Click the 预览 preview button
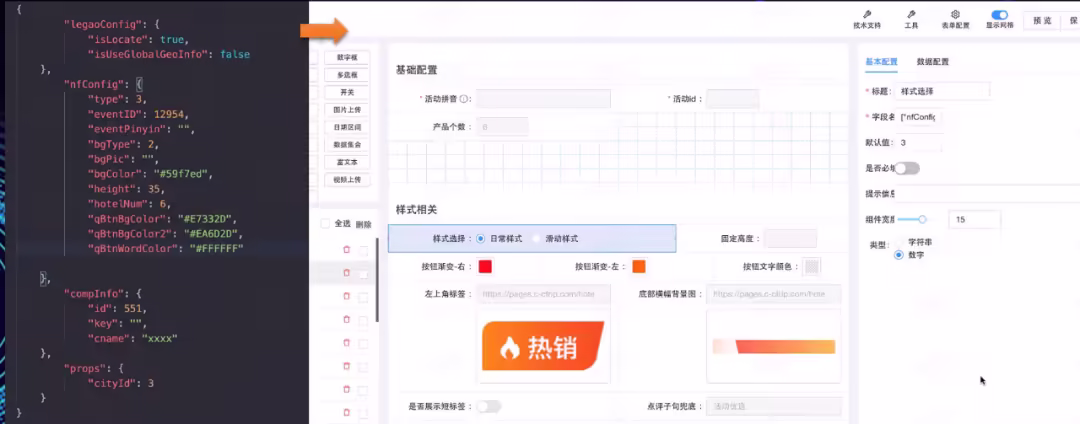 point(1042,21)
